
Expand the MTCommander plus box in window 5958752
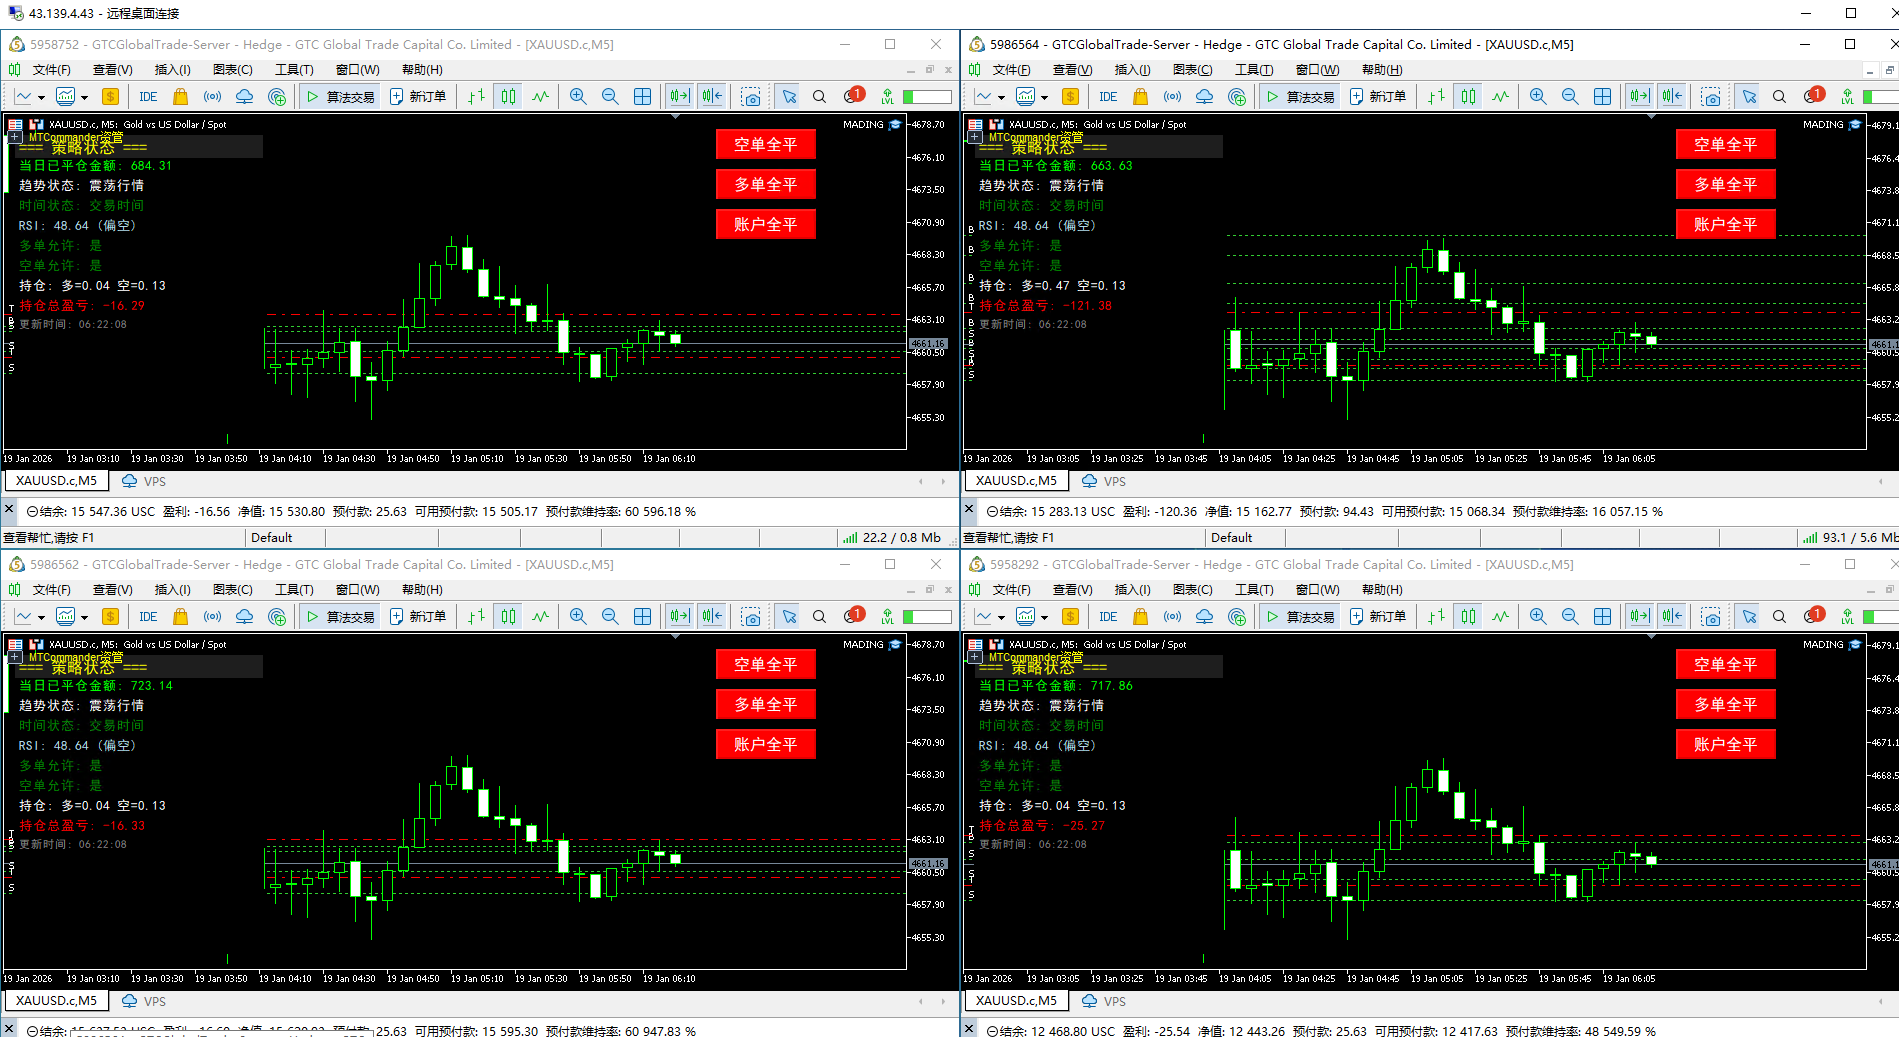(x=15, y=138)
